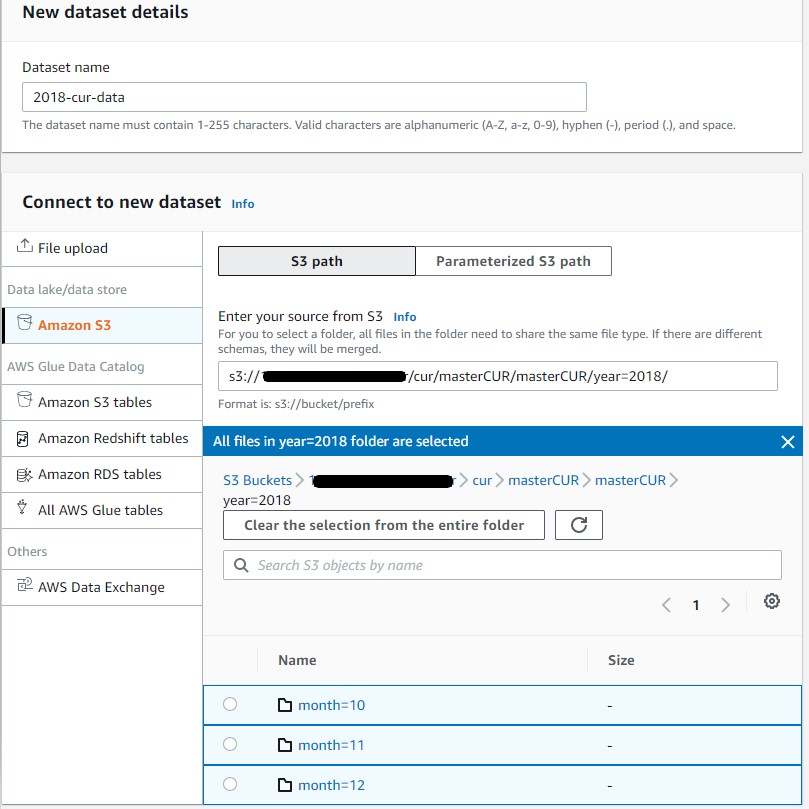The image size is (809, 809).
Task: Select the month=12 radio button
Action: click(230, 784)
